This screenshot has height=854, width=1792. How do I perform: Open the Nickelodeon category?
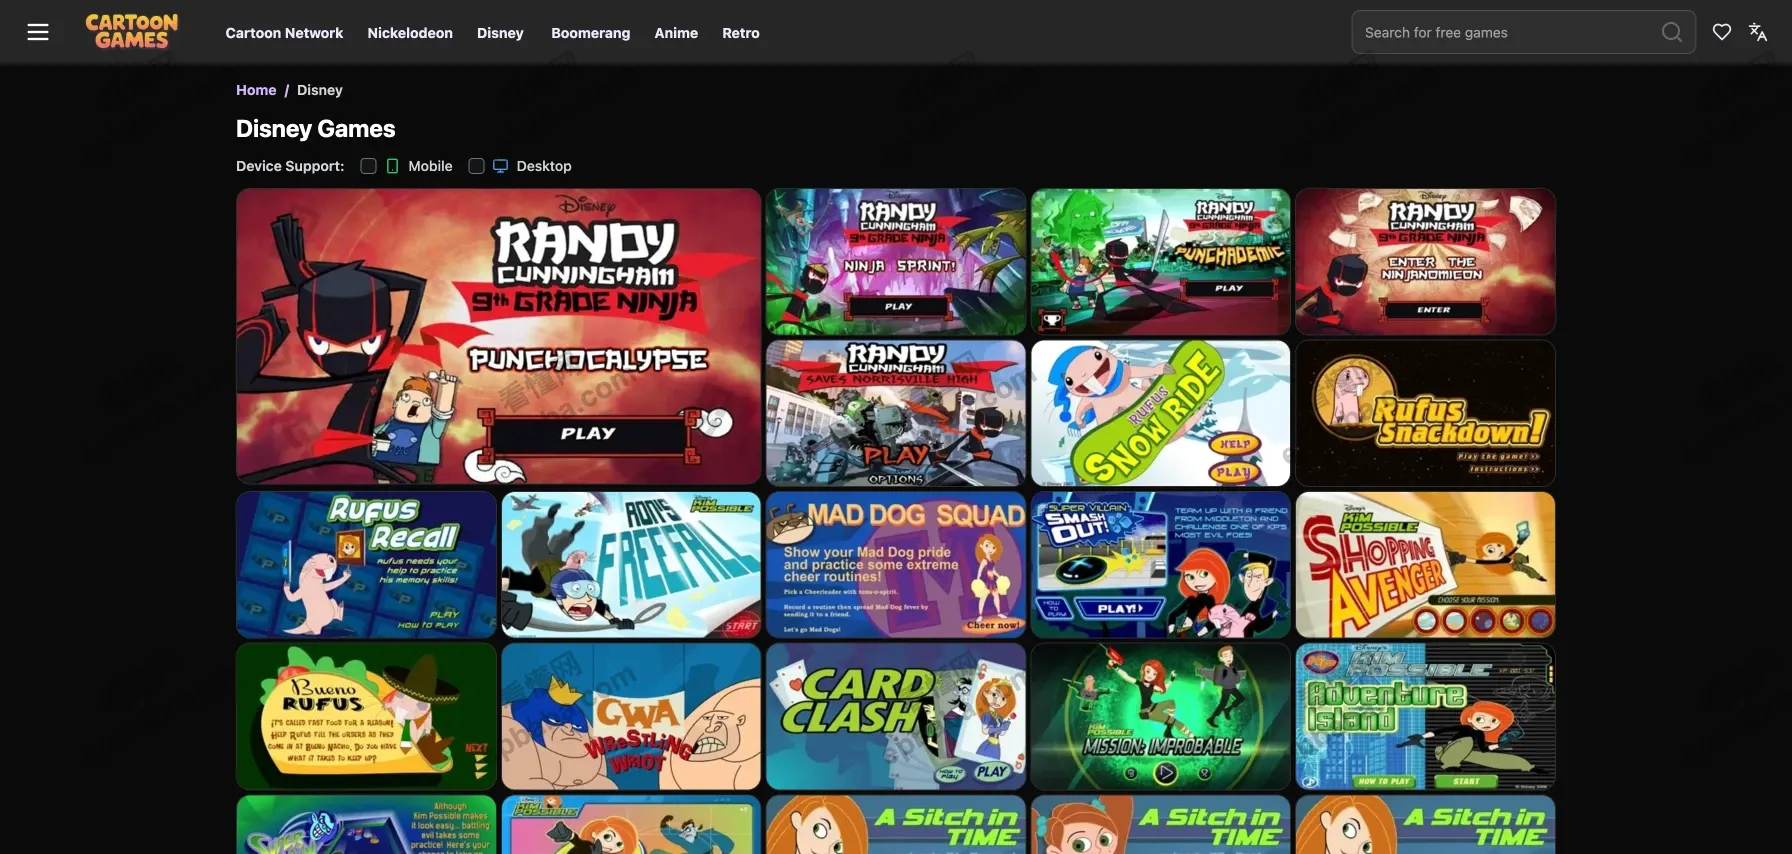410,33
